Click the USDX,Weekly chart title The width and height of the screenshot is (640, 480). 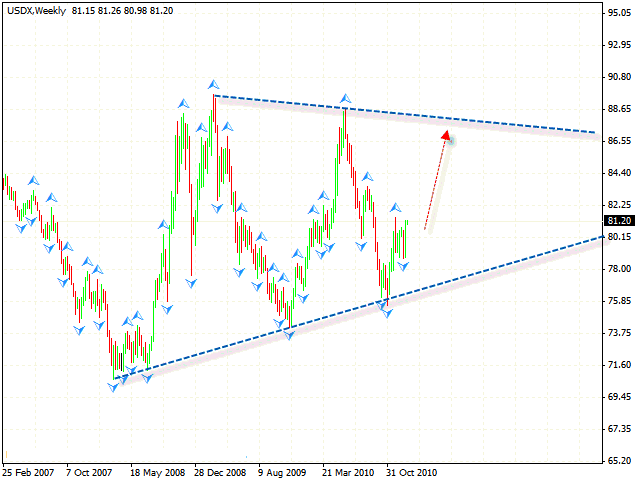[36, 11]
